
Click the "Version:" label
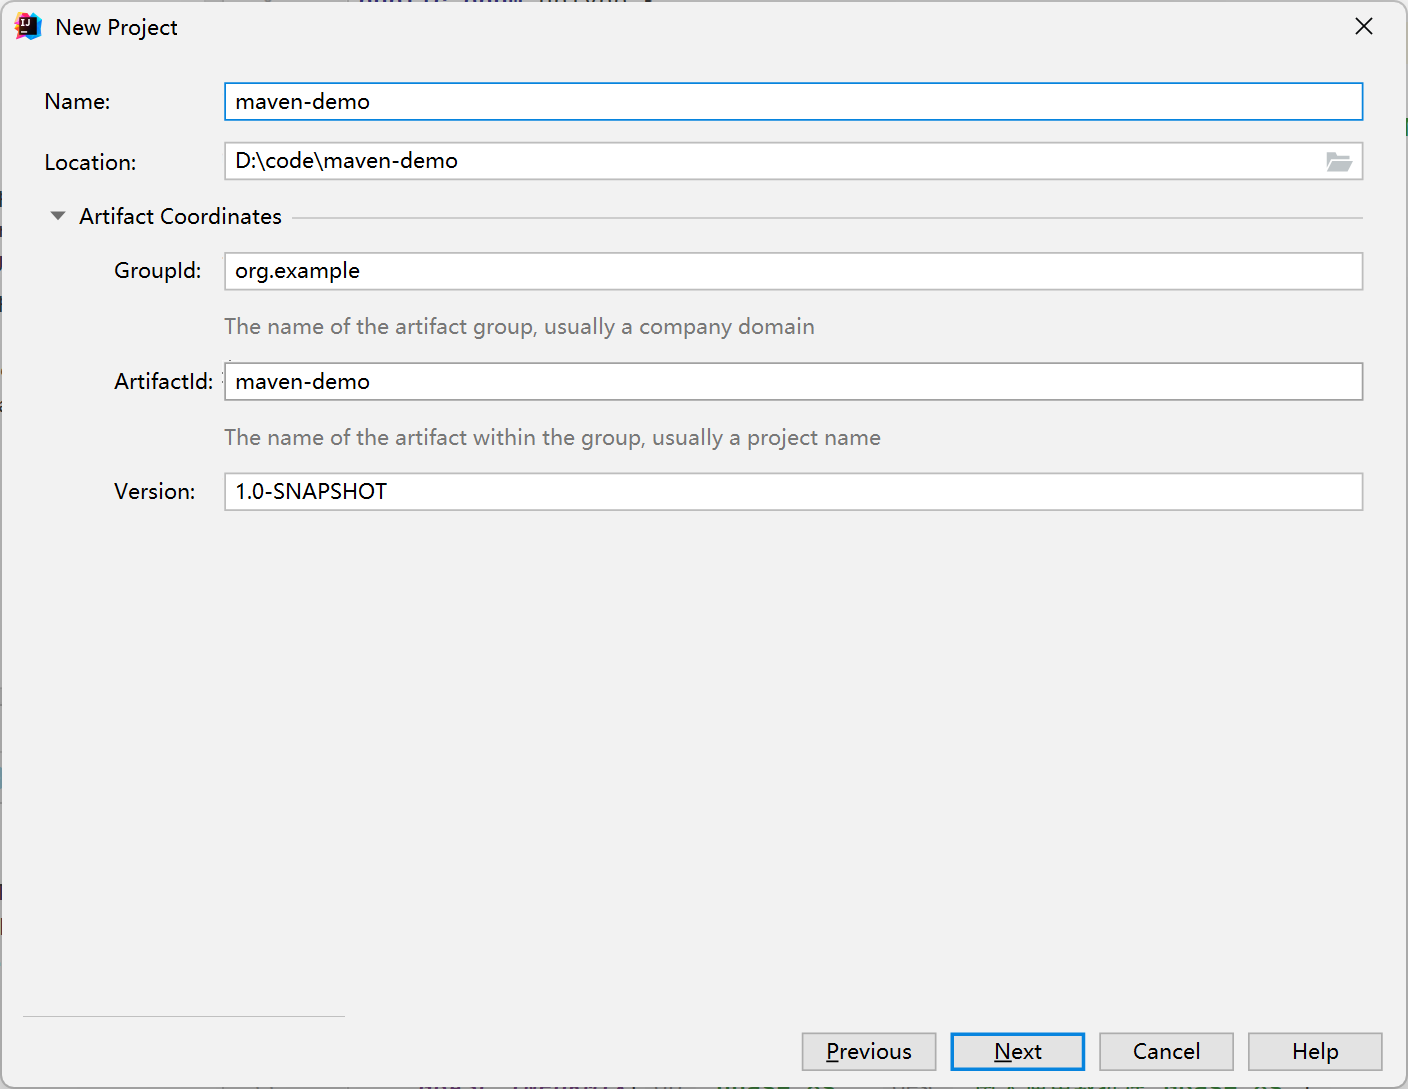click(154, 492)
